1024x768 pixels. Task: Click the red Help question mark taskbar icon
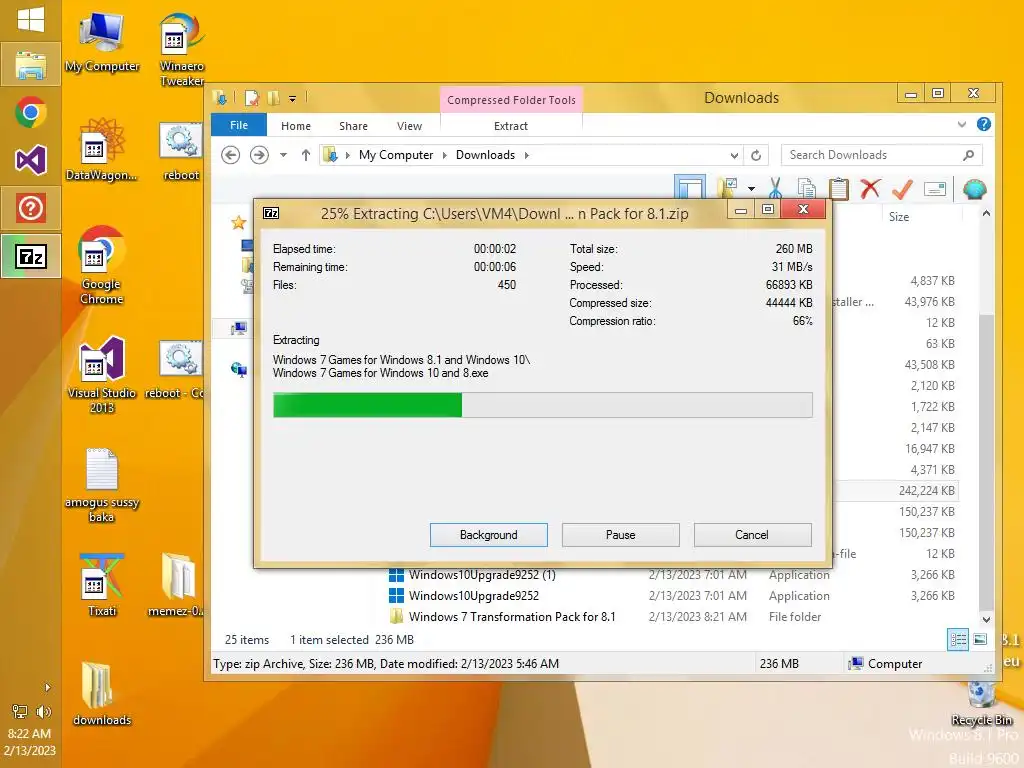(31, 208)
